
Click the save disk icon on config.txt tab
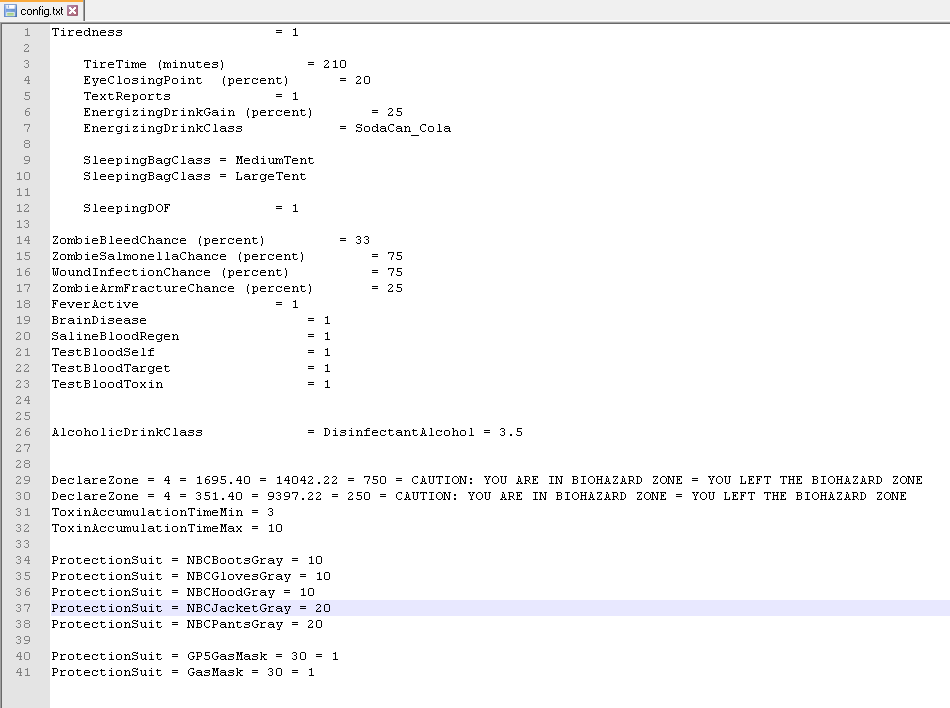pos(10,11)
